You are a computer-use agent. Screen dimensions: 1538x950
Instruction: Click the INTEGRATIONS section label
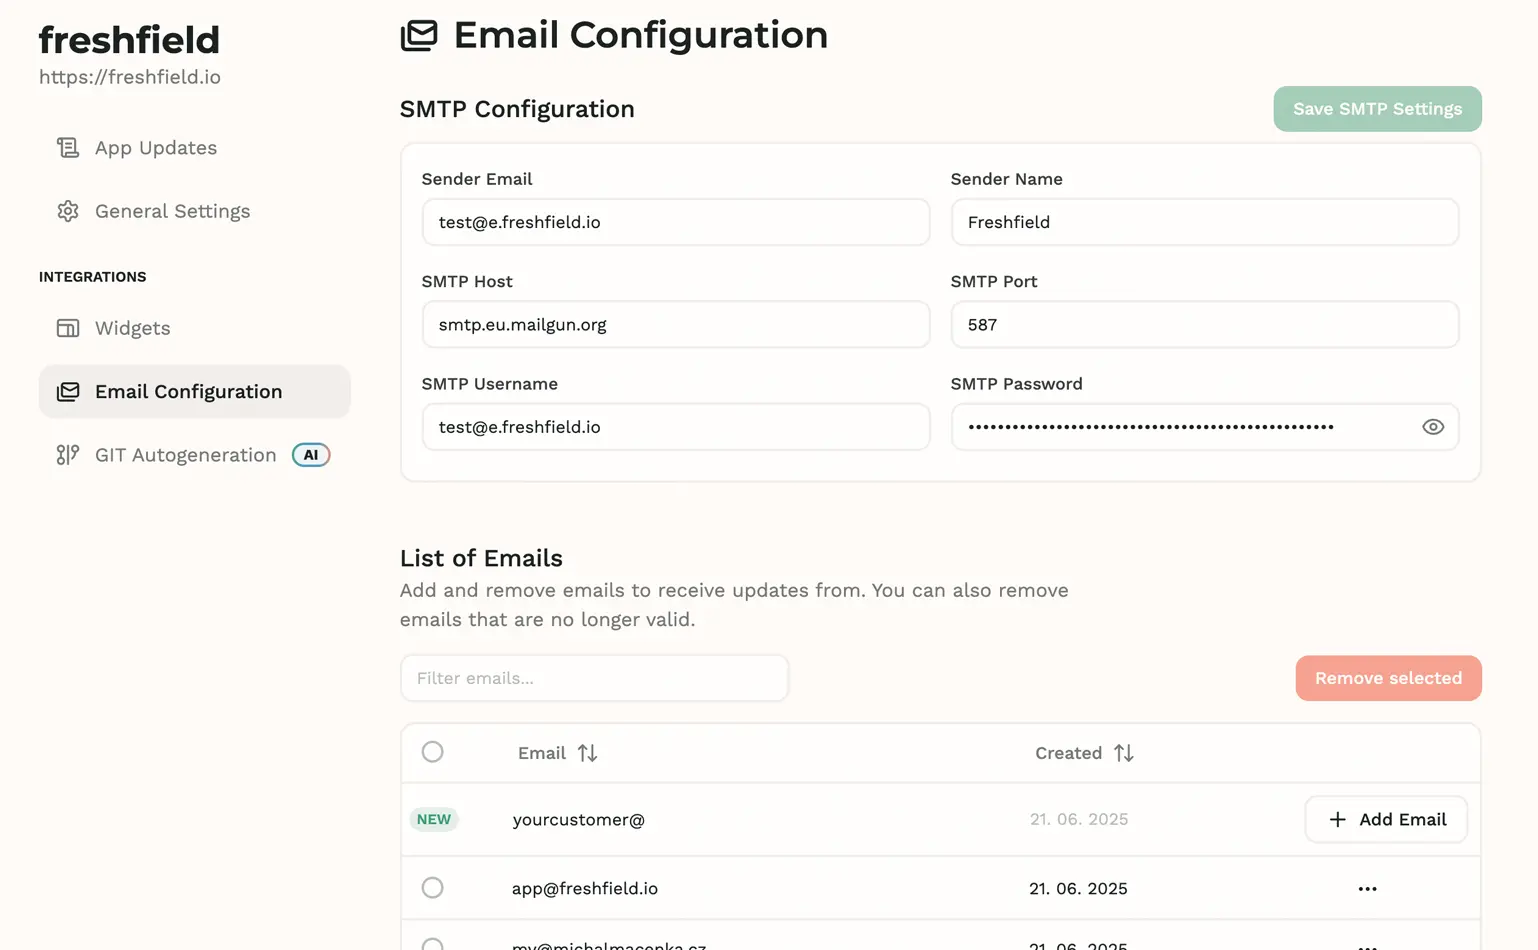pyautogui.click(x=93, y=277)
